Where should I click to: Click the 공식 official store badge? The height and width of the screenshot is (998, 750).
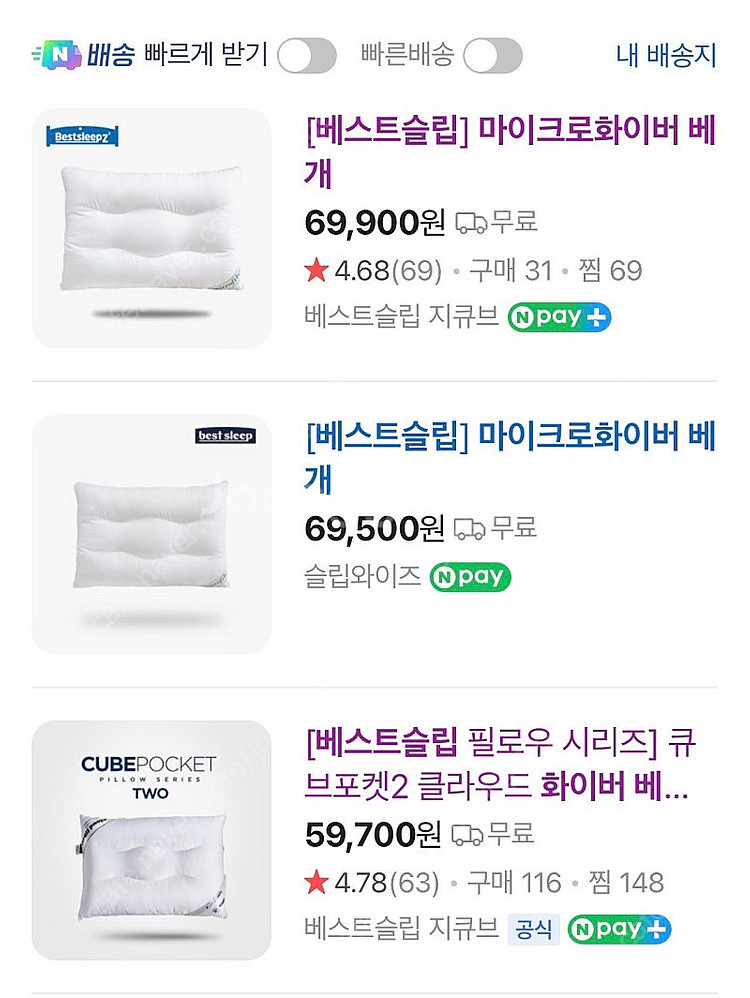(532, 929)
